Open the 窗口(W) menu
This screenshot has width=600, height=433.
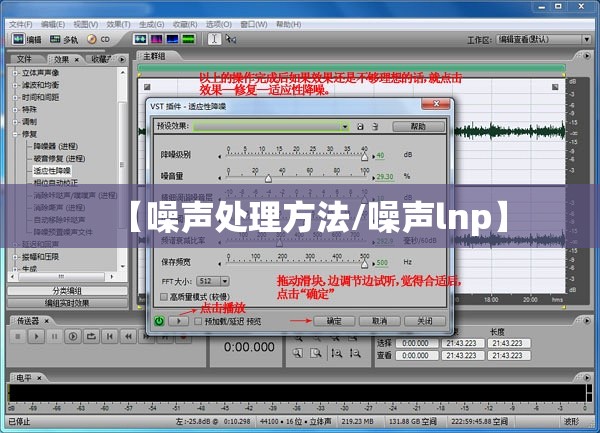point(254,24)
